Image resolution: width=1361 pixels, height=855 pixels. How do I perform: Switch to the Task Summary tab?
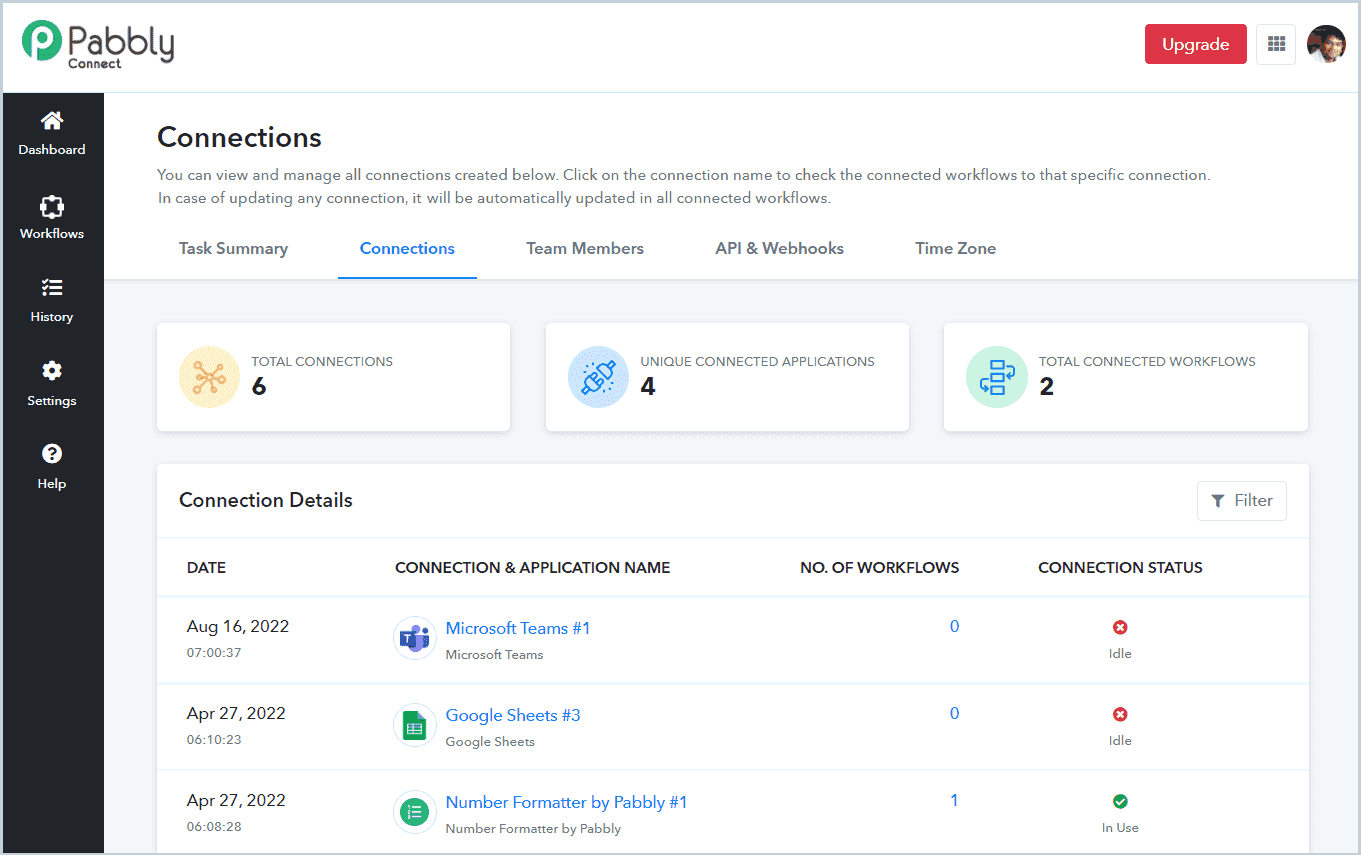click(x=233, y=248)
